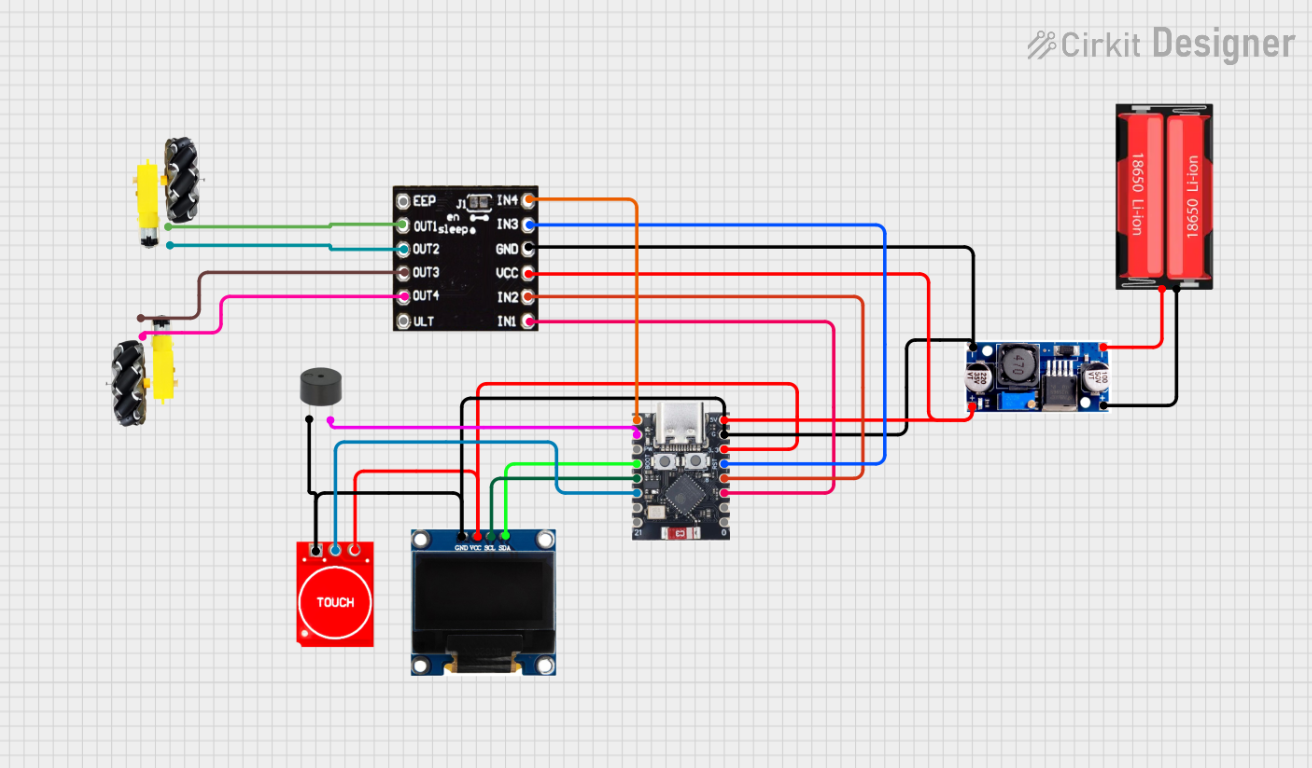This screenshot has height=768, width=1312.
Task: Click the blue-wired pin on the touch sensor
Action: [x=335, y=549]
